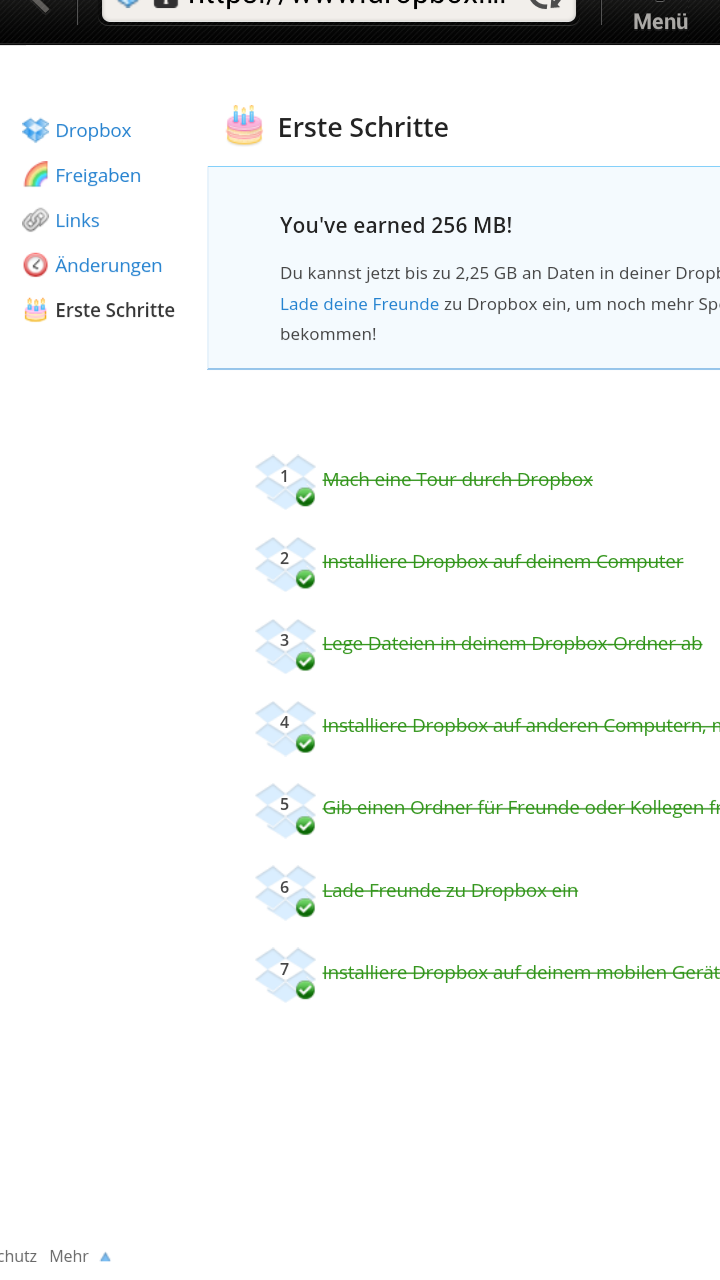This screenshot has width=720, height=1280.
Task: Open step 'Mach eine Tour durch Dropbox'
Action: coord(458,479)
